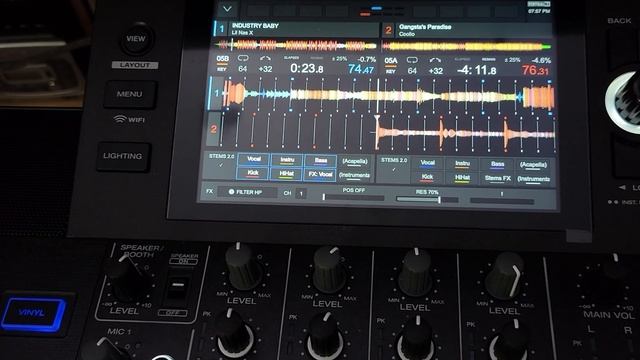The width and height of the screenshot is (640, 360).
Task: Tap deck 1 pitch range ±25%
Action: point(339,59)
